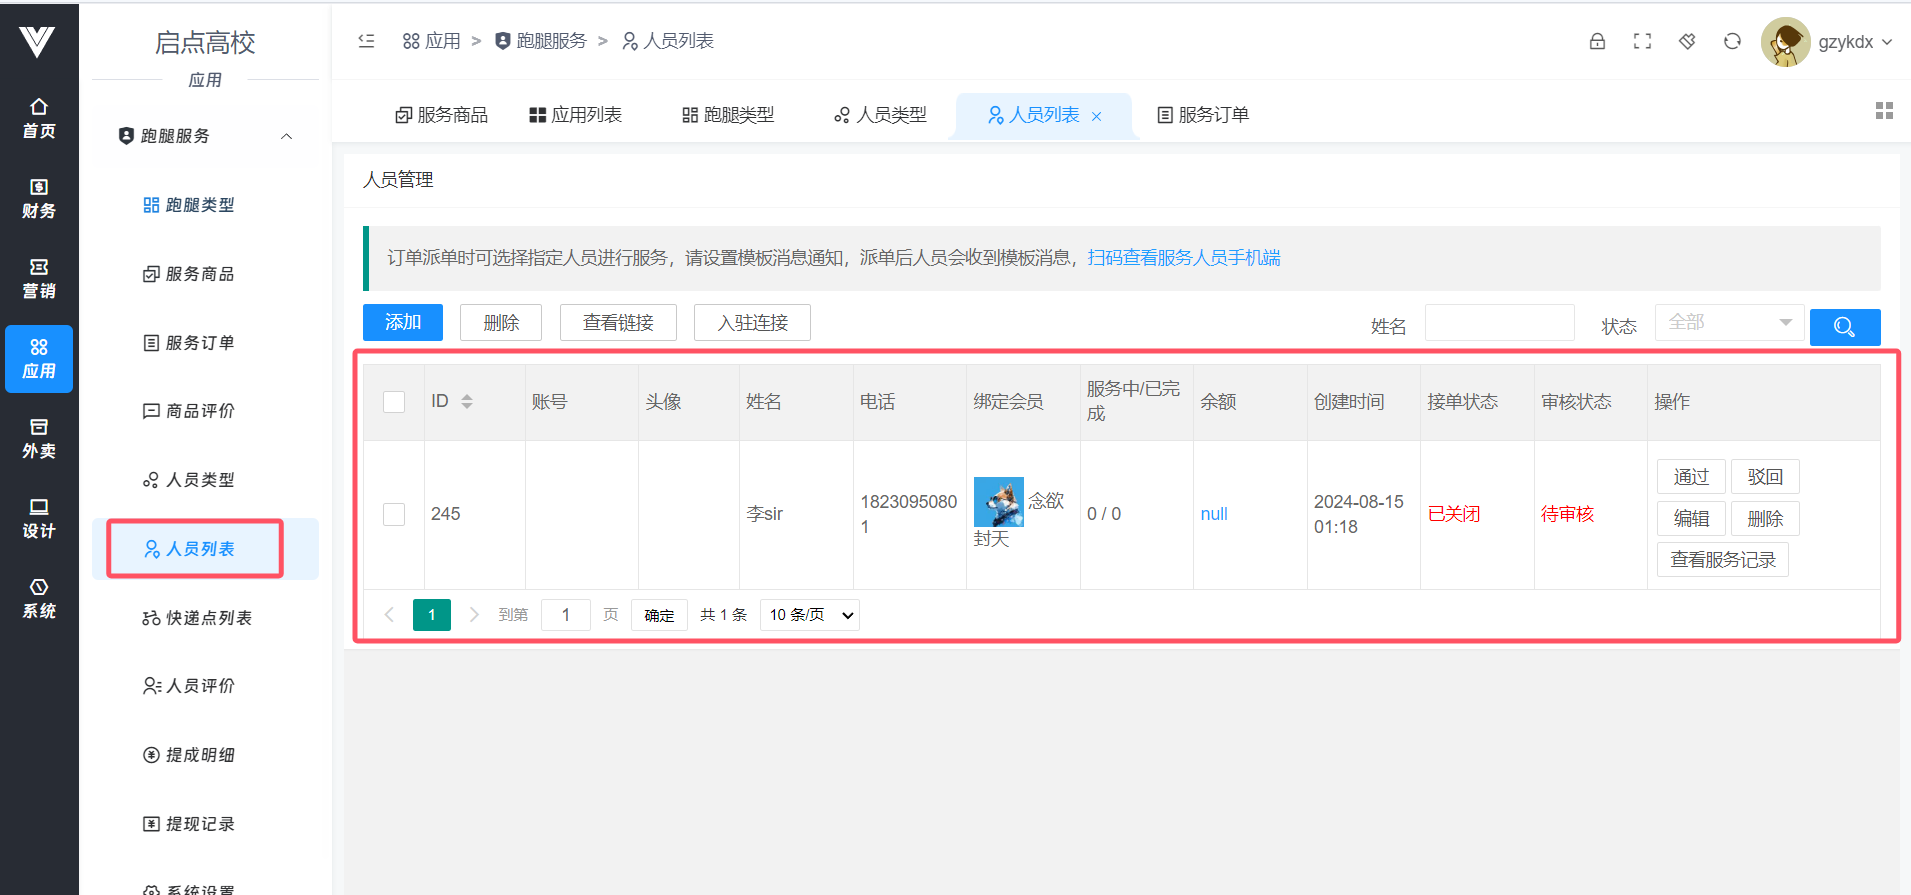Sort the table by ID column
The height and width of the screenshot is (895, 1911).
click(x=466, y=401)
